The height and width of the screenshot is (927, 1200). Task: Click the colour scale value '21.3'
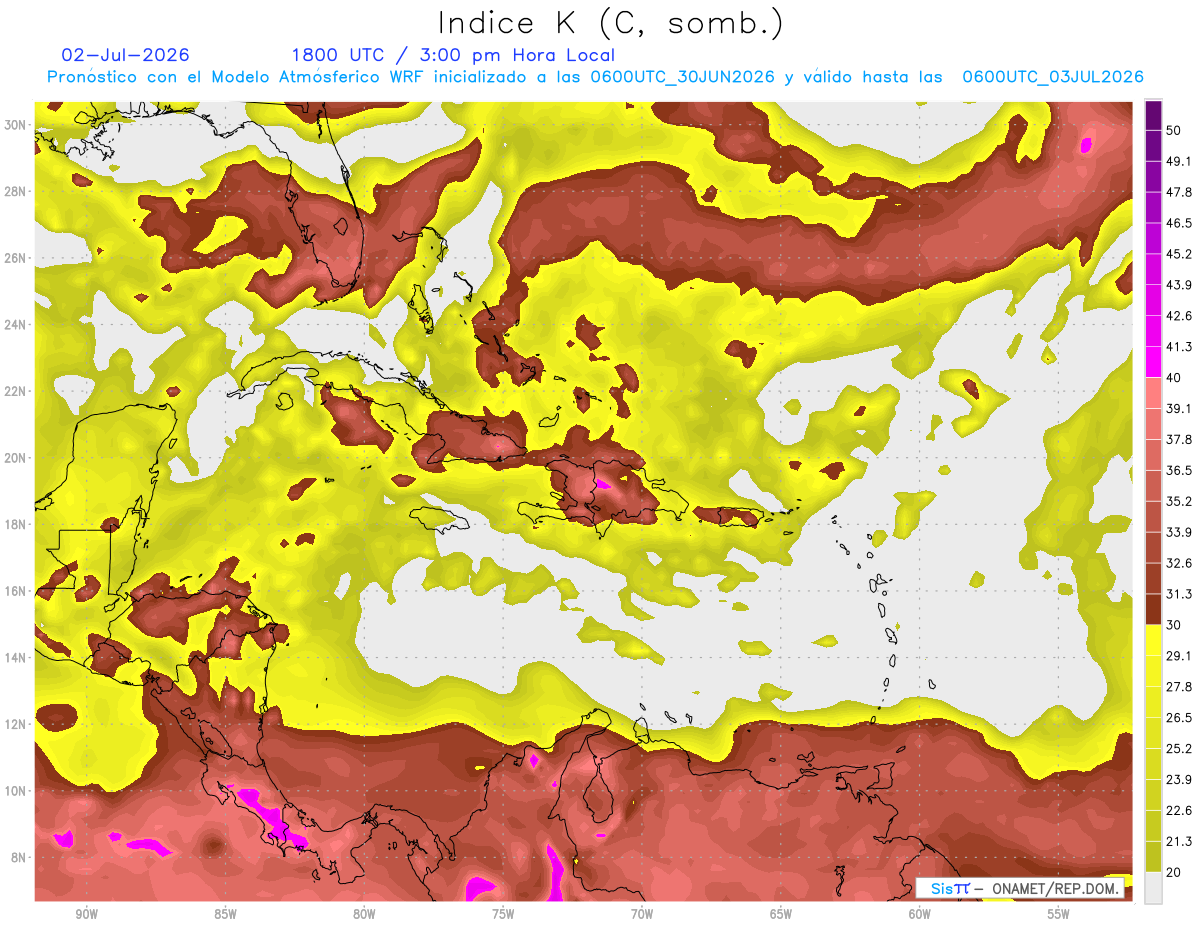point(1179,841)
